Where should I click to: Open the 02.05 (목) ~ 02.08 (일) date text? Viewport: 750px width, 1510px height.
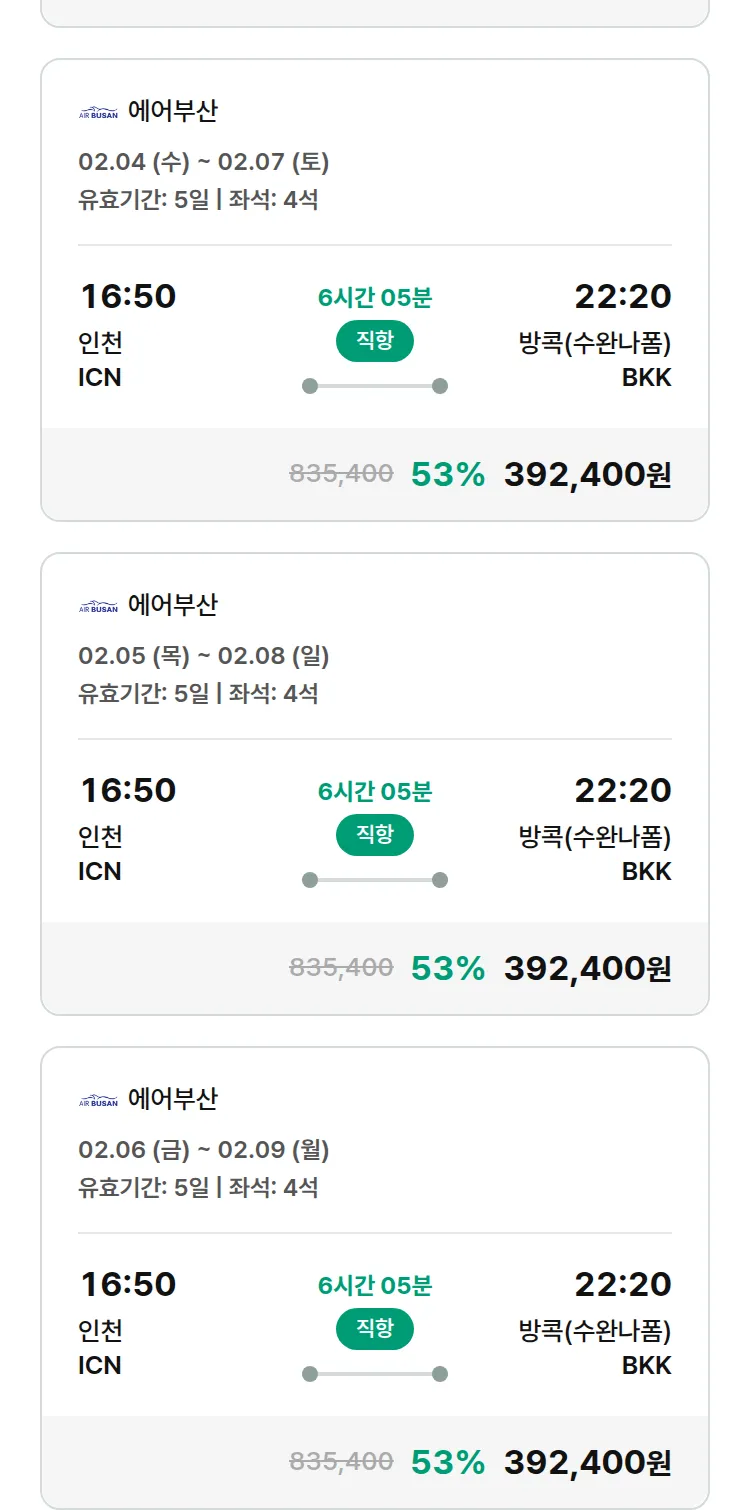204,656
